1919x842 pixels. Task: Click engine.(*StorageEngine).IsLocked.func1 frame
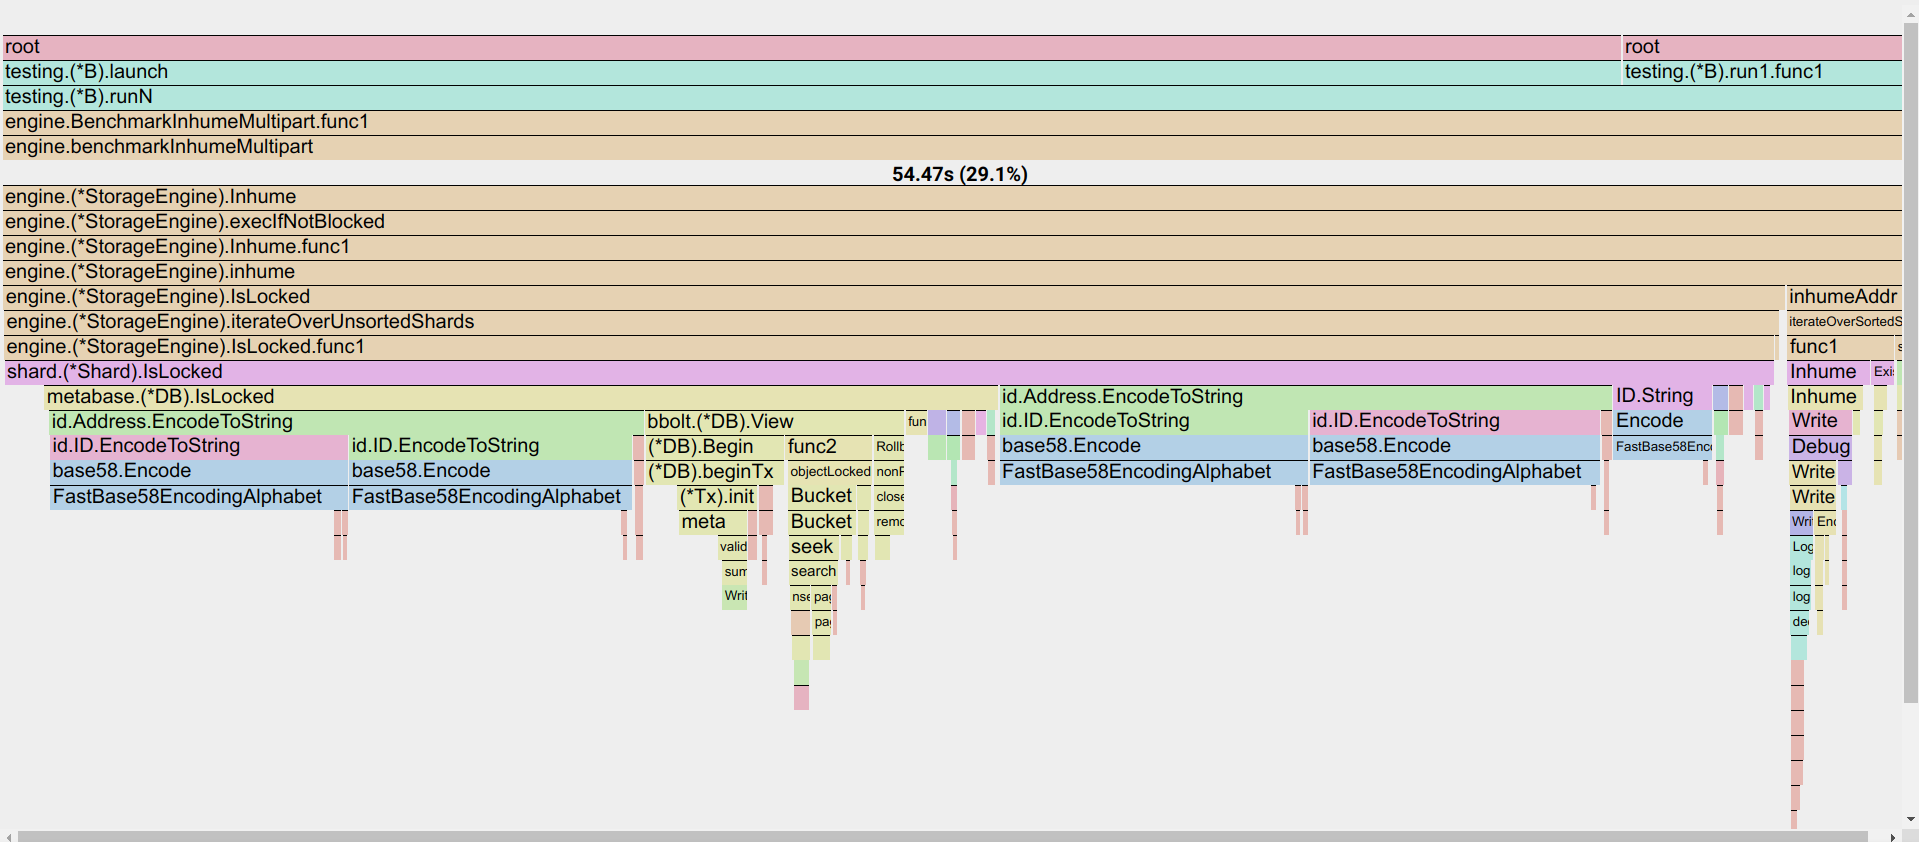(x=889, y=347)
